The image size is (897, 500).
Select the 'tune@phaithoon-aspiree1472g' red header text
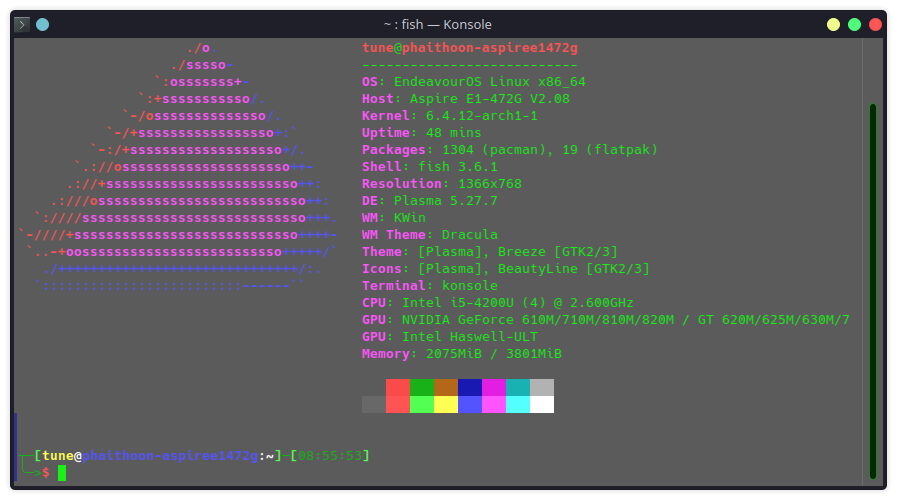coord(470,48)
